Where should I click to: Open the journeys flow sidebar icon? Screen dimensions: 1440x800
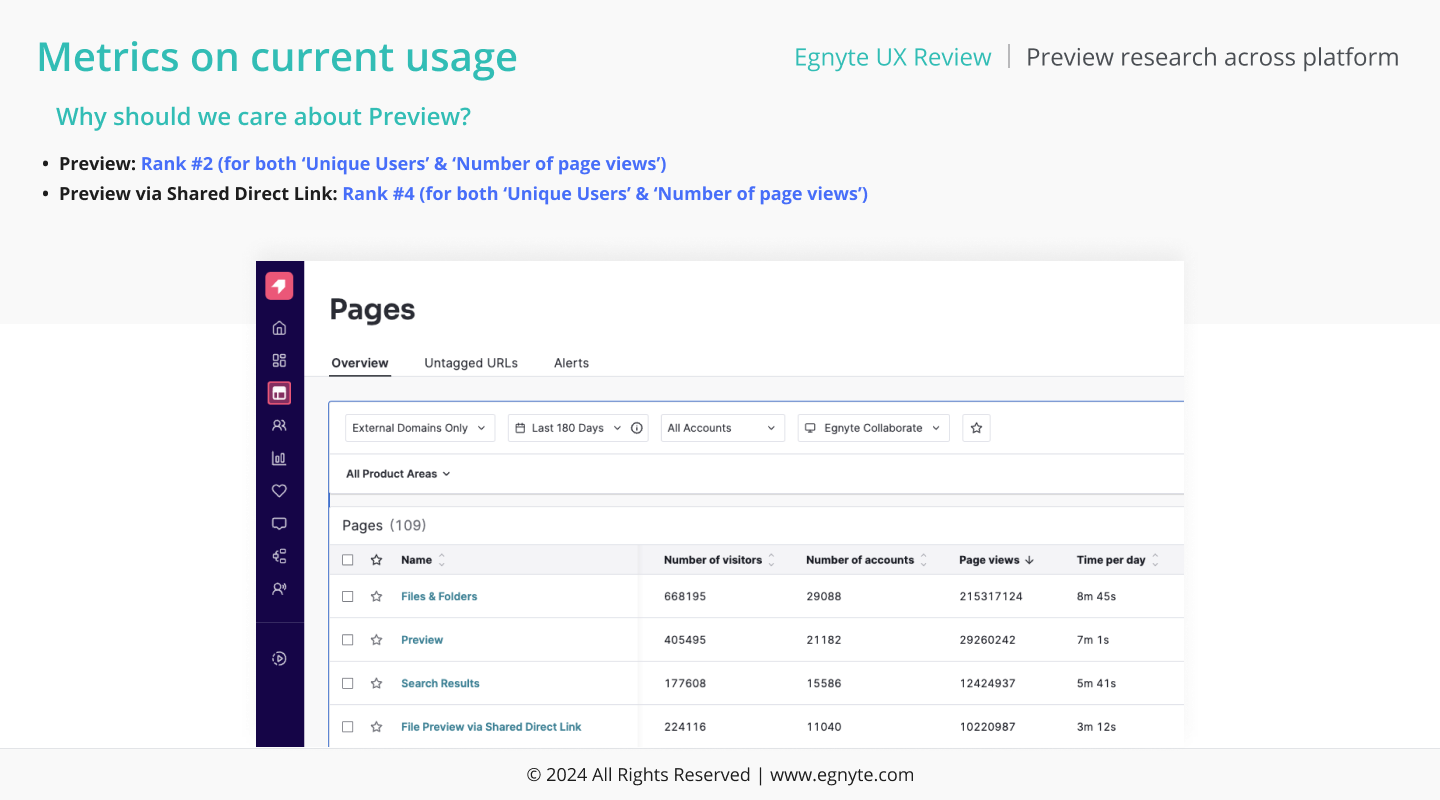(279, 556)
